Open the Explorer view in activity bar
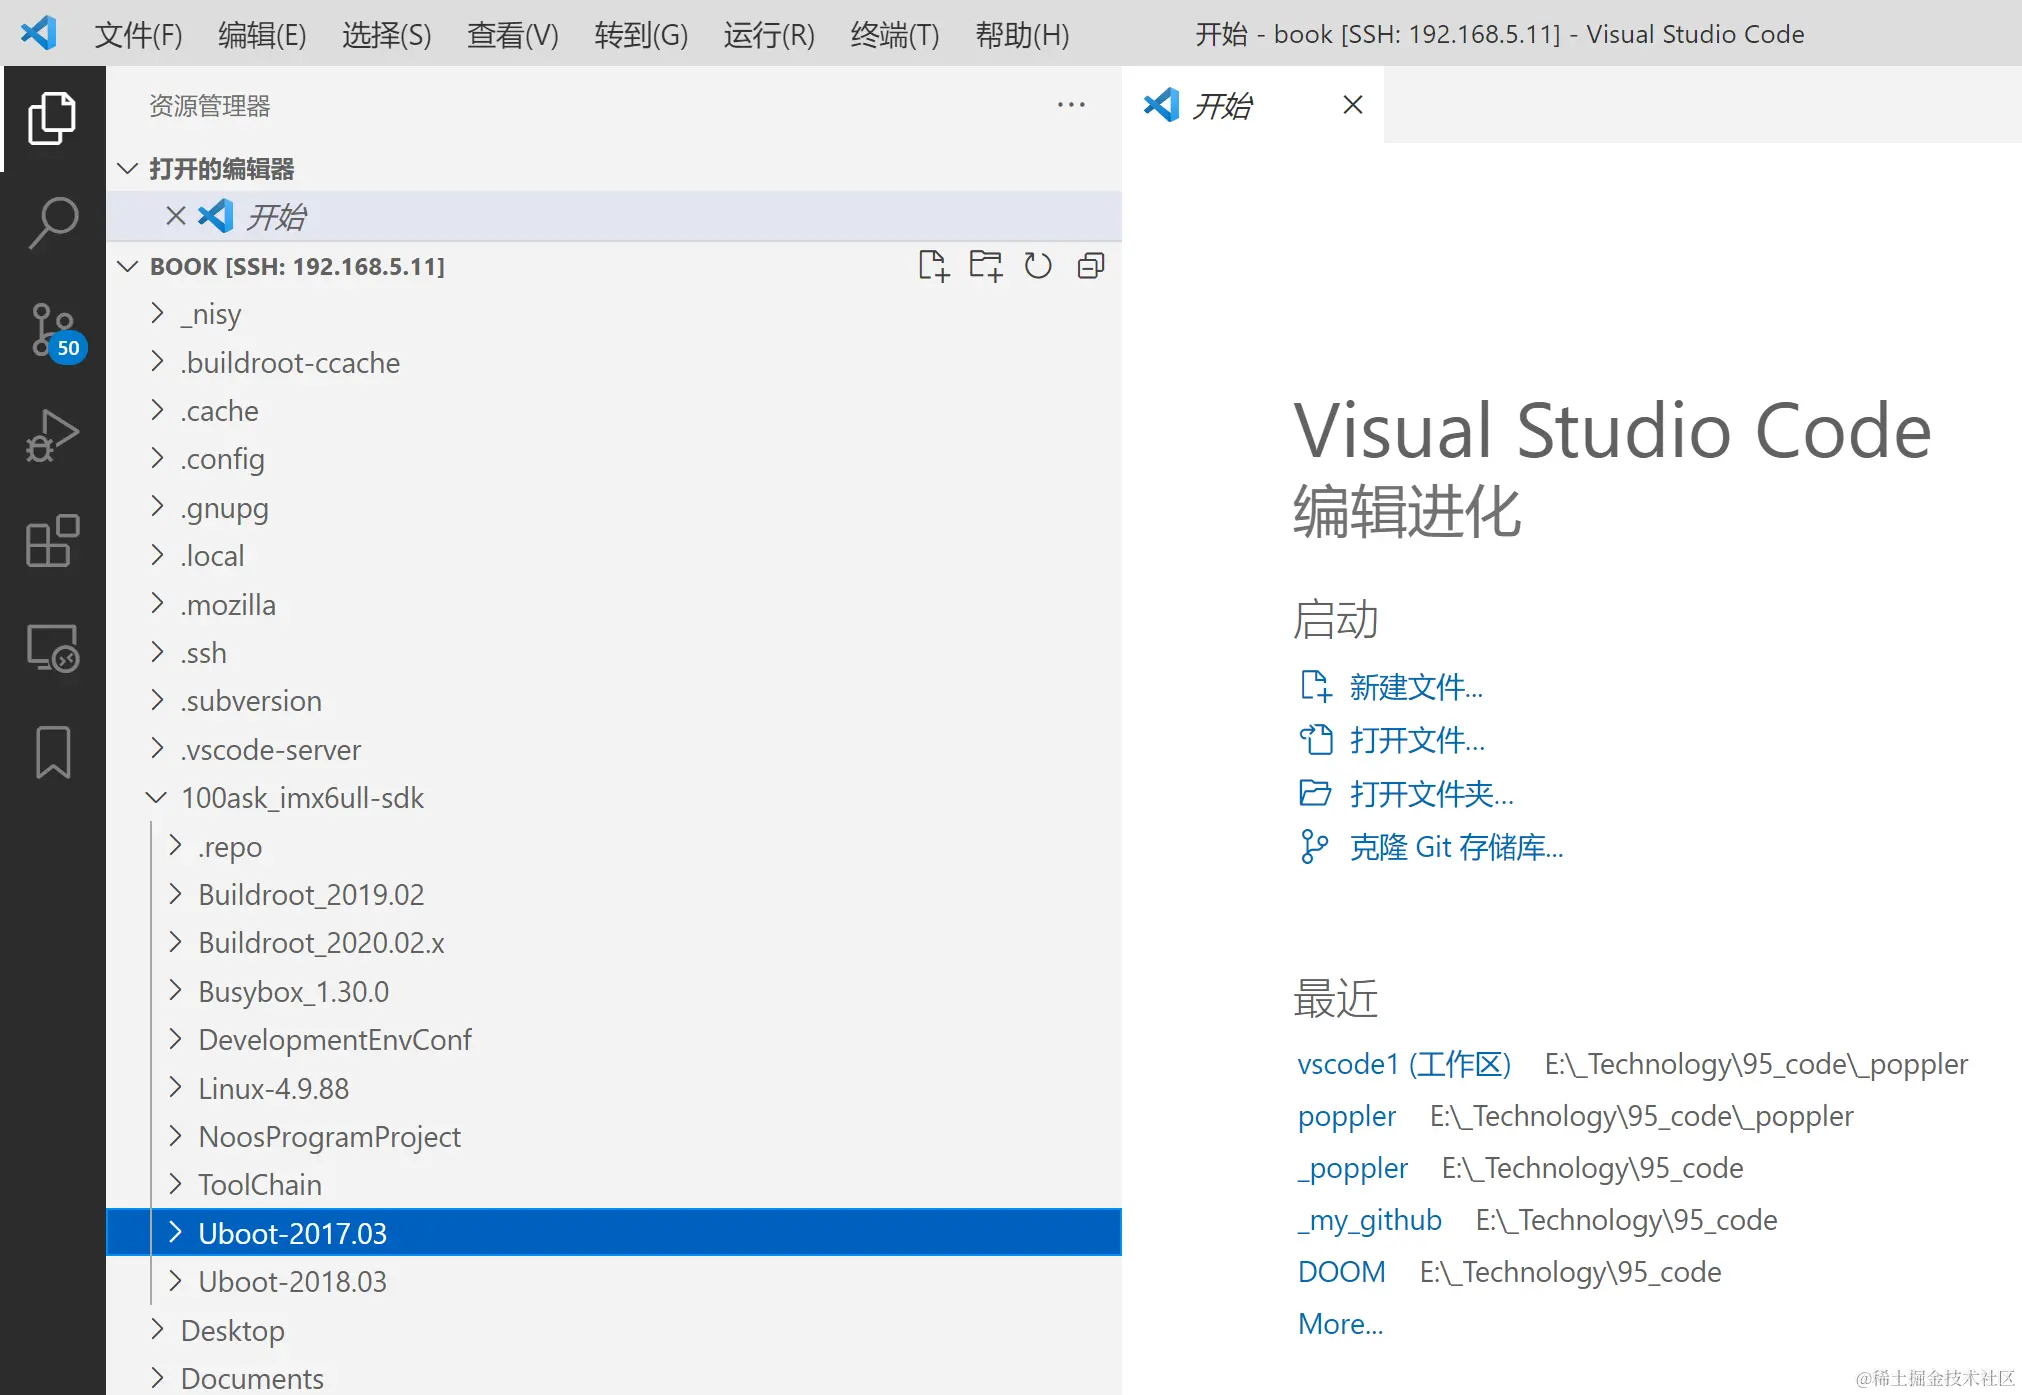2022x1395 pixels. 53,118
